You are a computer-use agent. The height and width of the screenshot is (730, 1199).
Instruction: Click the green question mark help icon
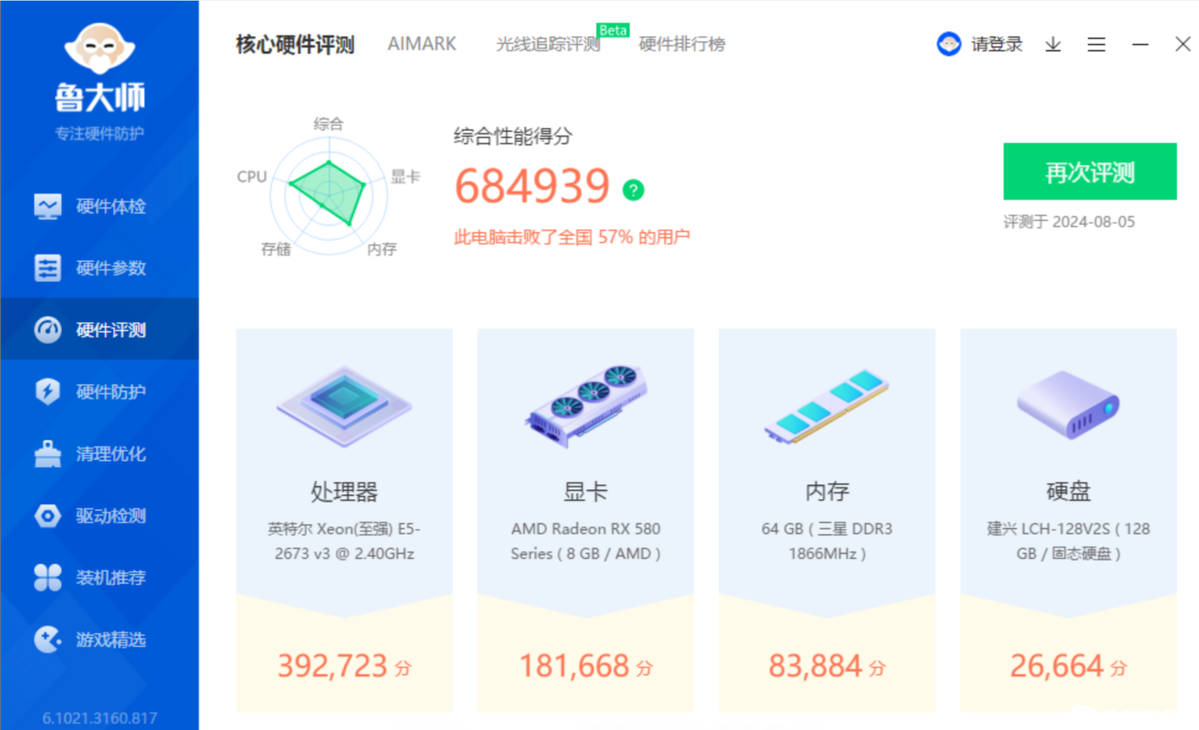pyautogui.click(x=633, y=190)
